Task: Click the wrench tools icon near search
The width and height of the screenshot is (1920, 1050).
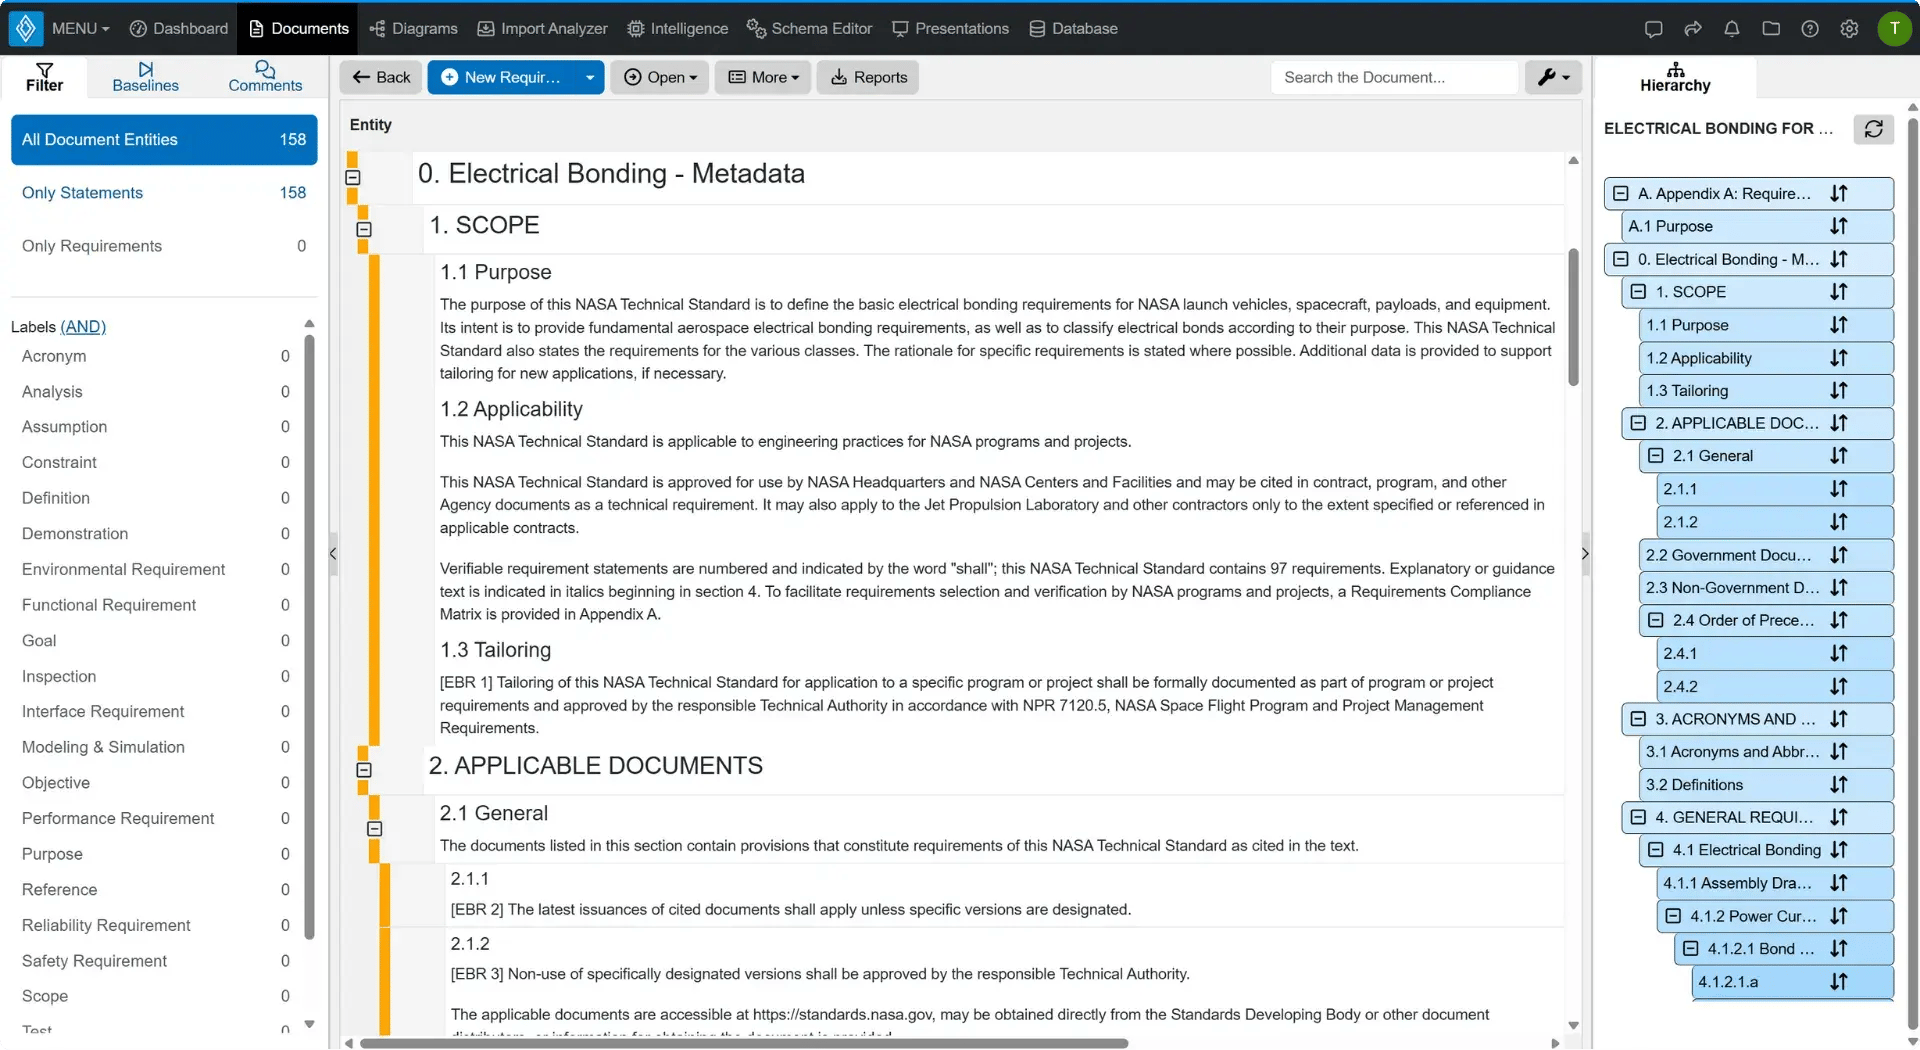Action: tap(1553, 77)
